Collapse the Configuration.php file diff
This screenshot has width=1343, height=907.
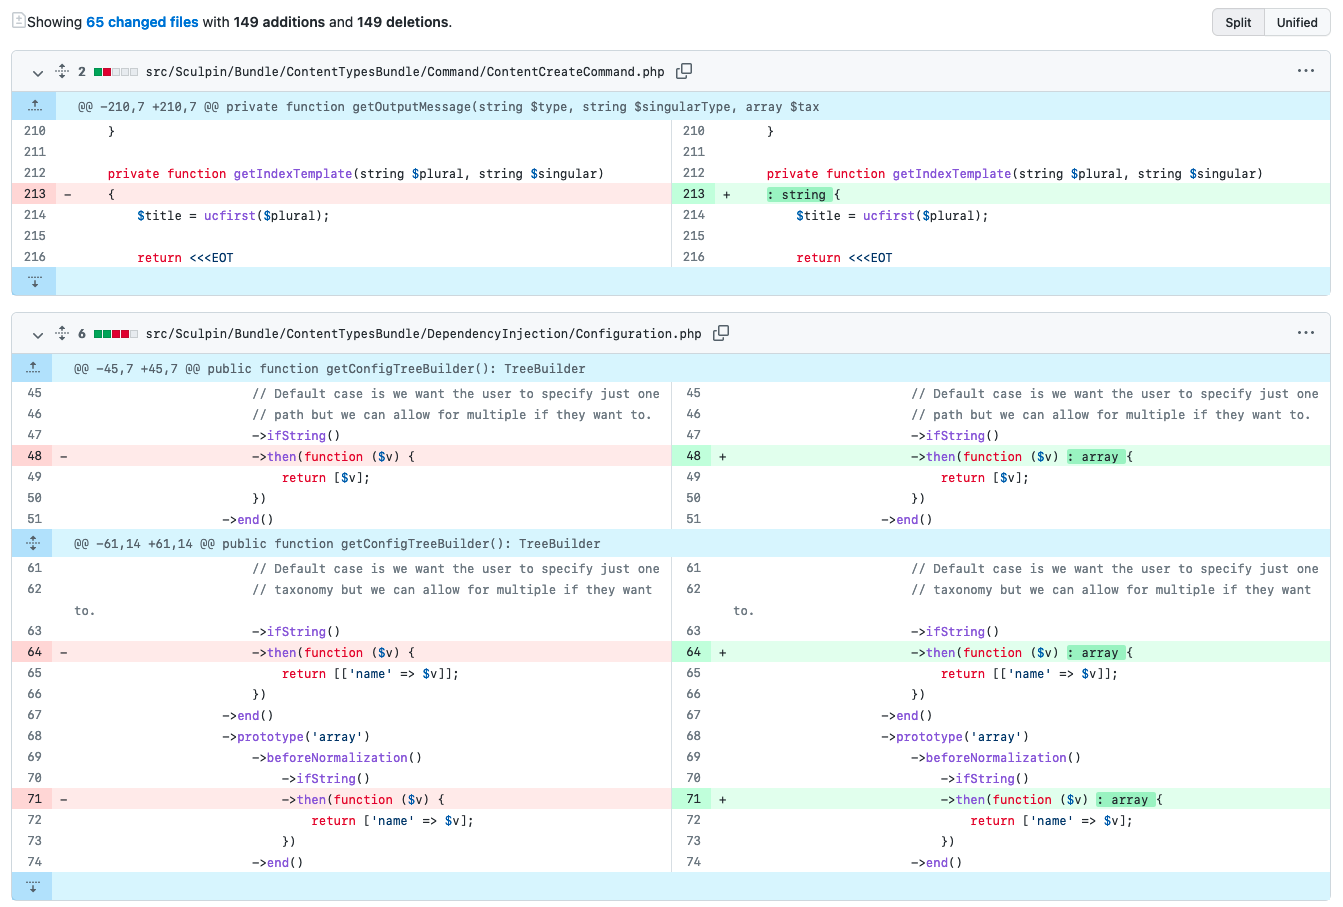click(38, 334)
